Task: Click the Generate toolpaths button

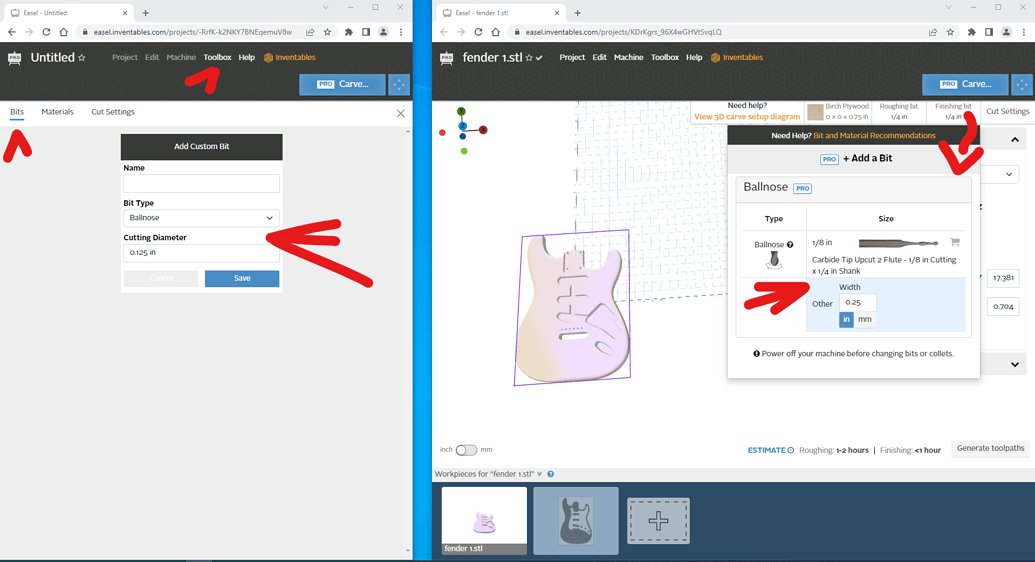Action: [x=990, y=449]
